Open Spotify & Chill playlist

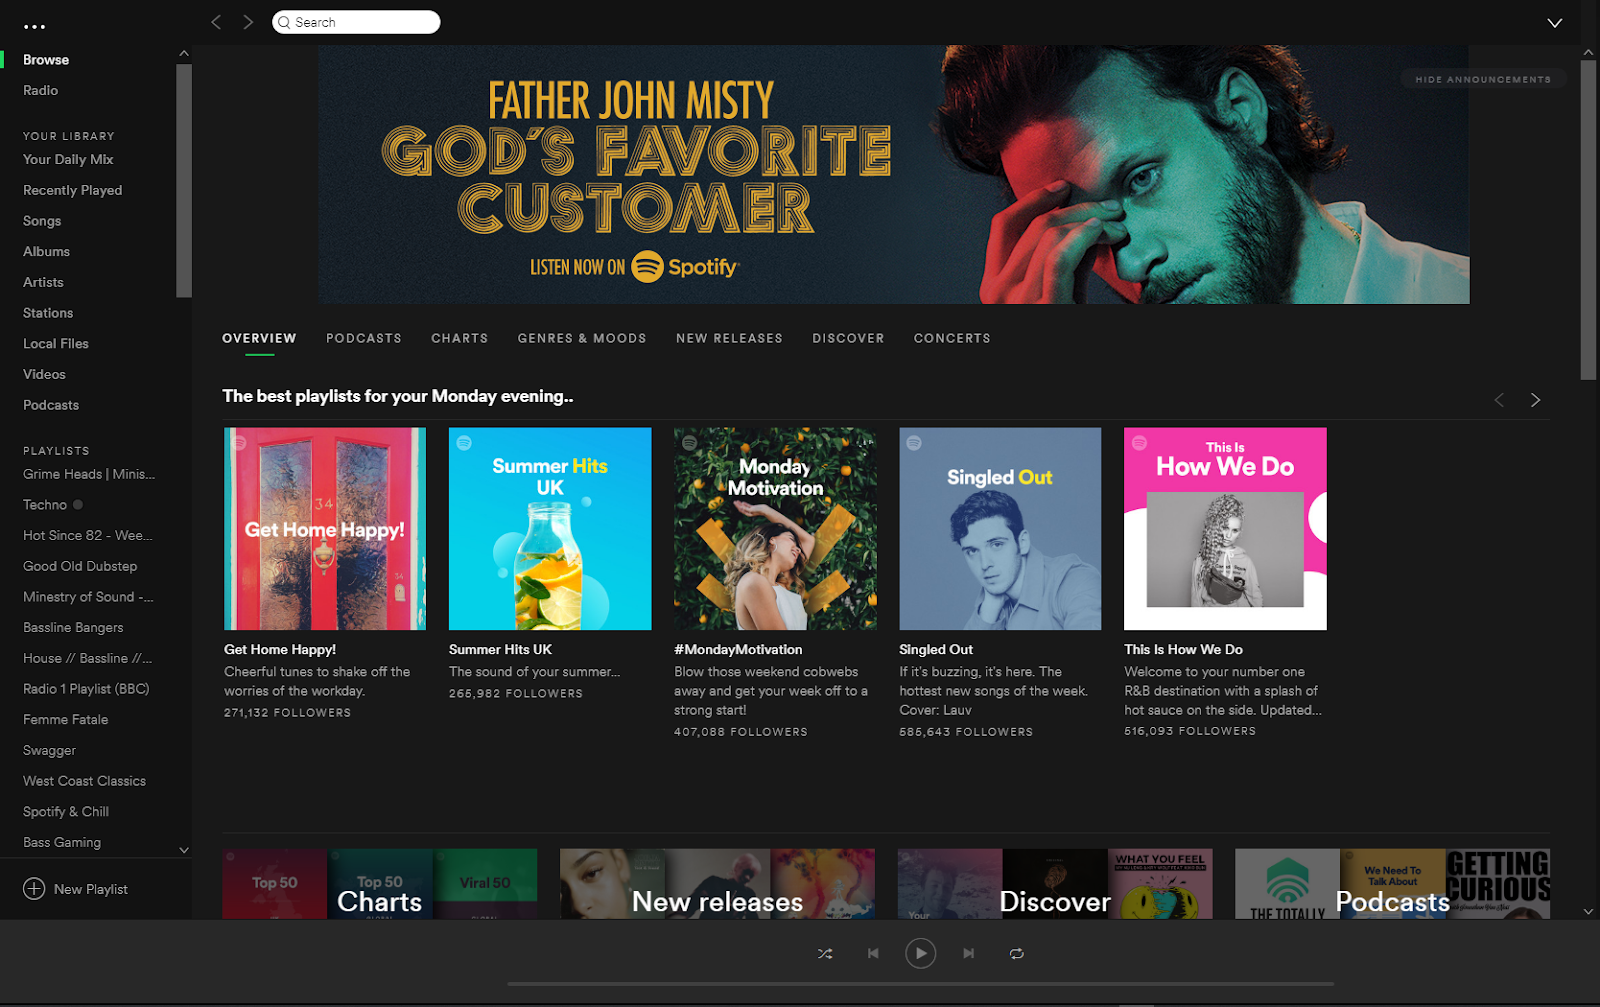point(66,812)
